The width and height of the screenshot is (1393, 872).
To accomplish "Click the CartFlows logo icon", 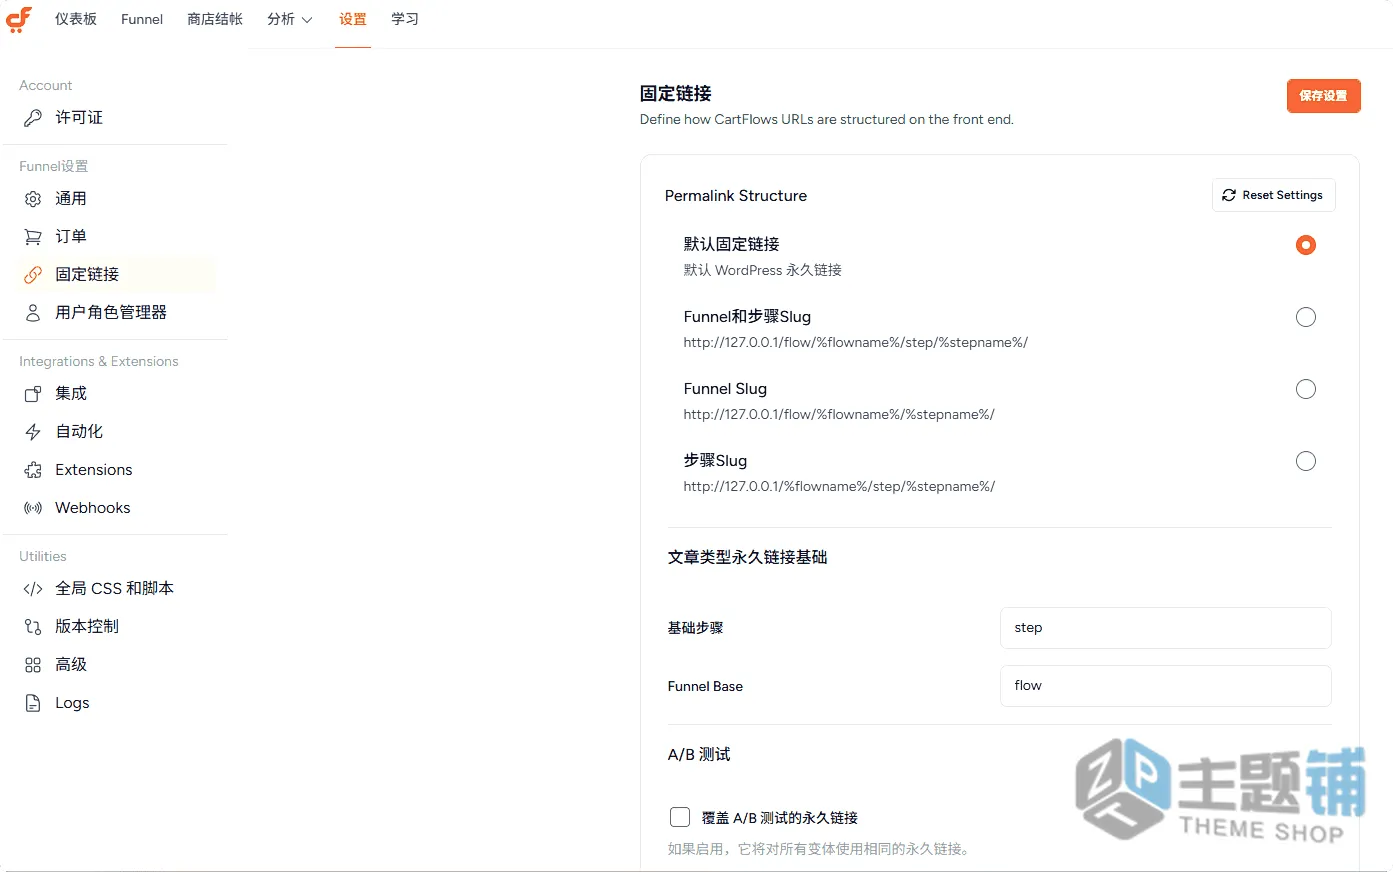I will click(19, 19).
